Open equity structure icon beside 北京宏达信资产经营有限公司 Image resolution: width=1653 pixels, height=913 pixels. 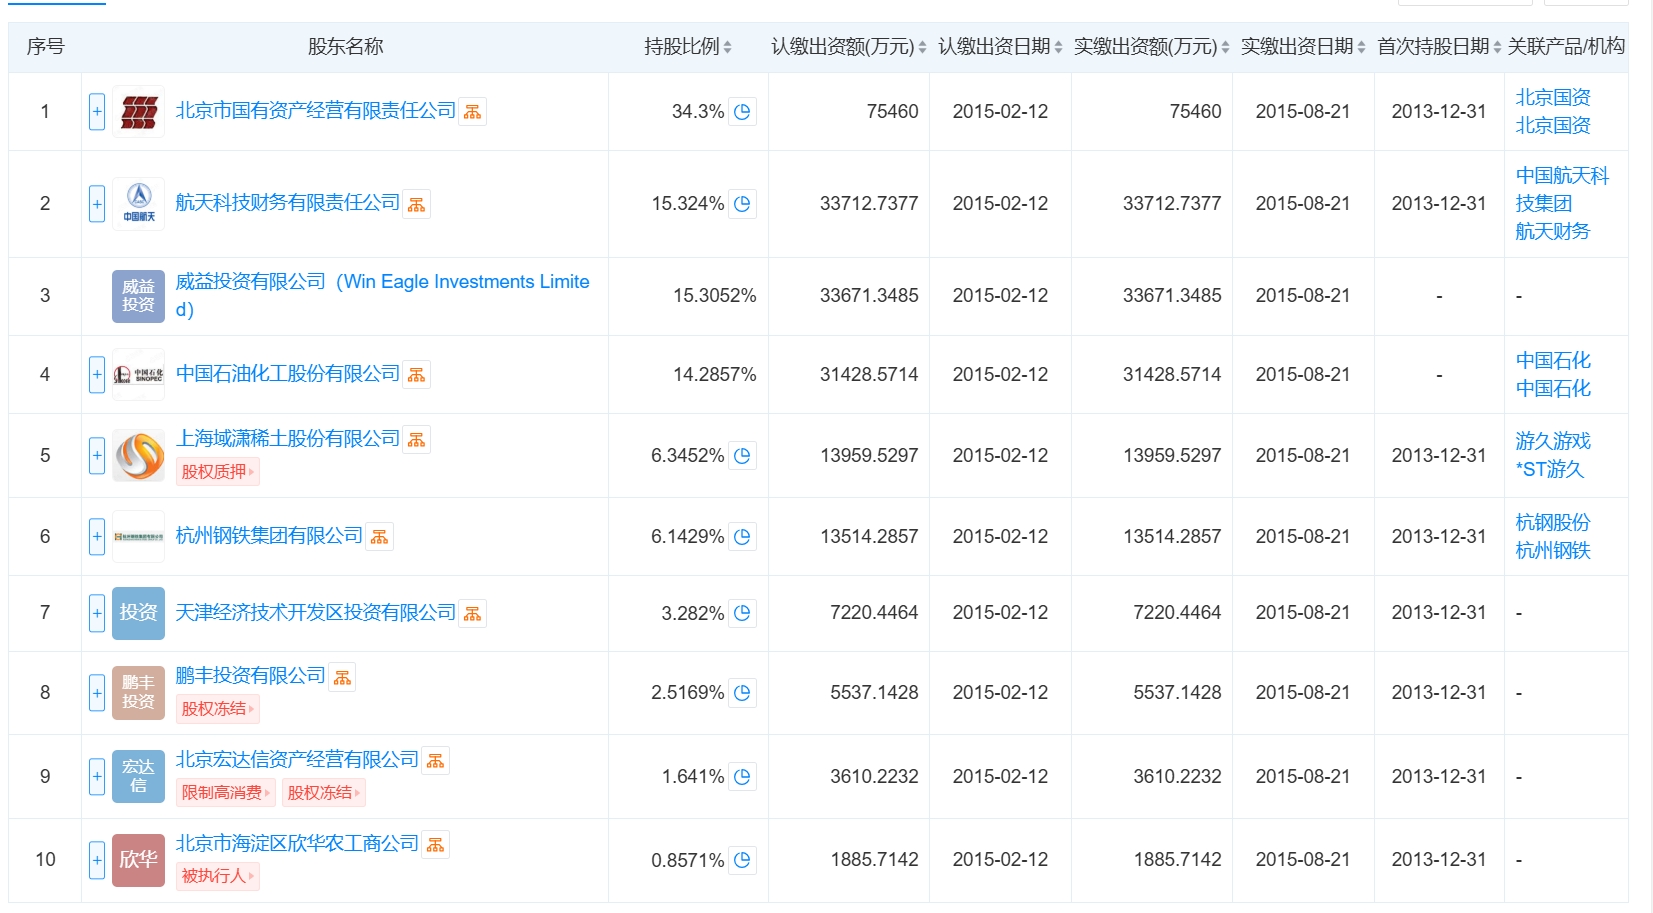click(436, 761)
